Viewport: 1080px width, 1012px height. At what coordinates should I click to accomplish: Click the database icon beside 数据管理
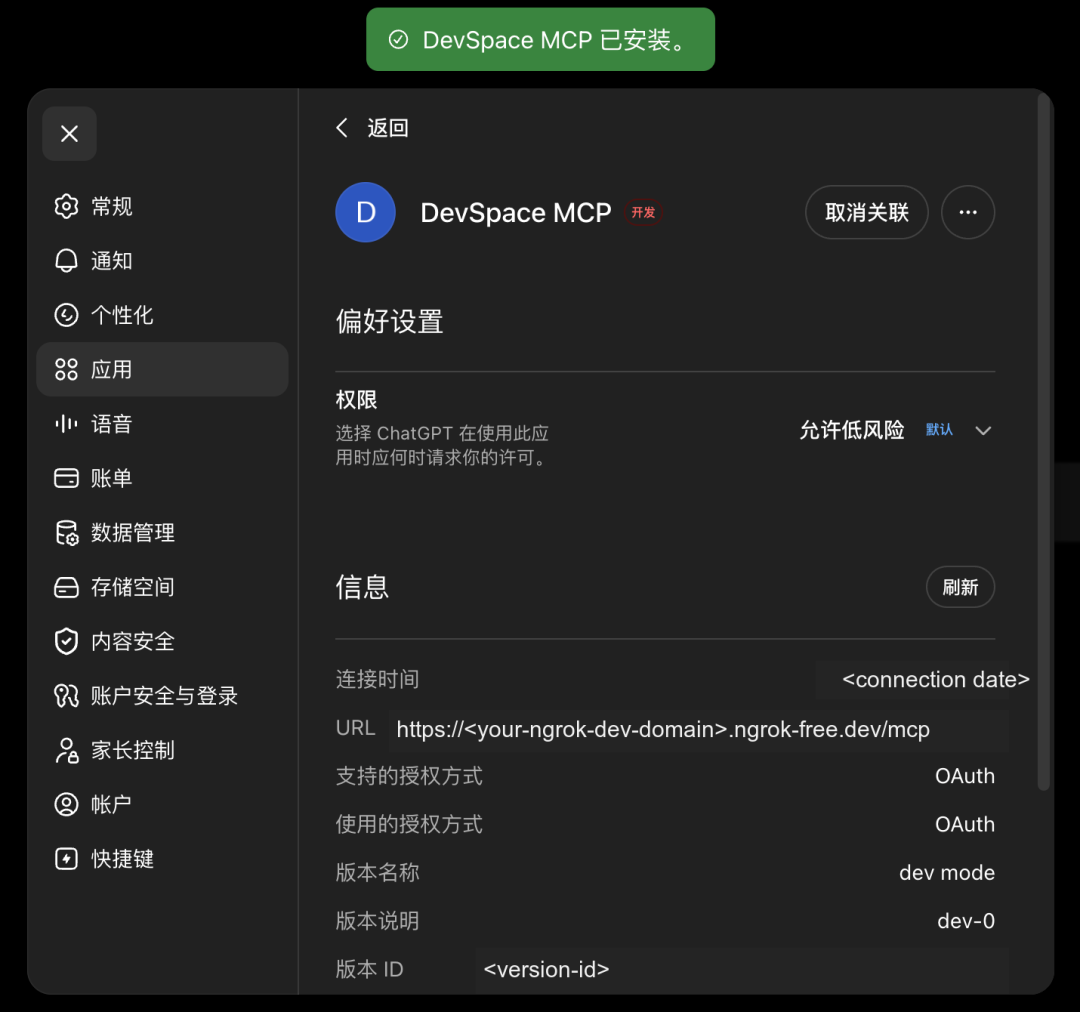[66, 533]
